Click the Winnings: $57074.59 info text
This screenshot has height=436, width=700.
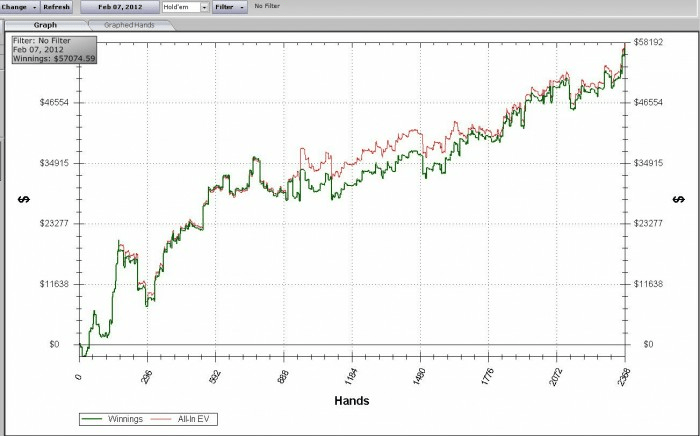pyautogui.click(x=54, y=58)
